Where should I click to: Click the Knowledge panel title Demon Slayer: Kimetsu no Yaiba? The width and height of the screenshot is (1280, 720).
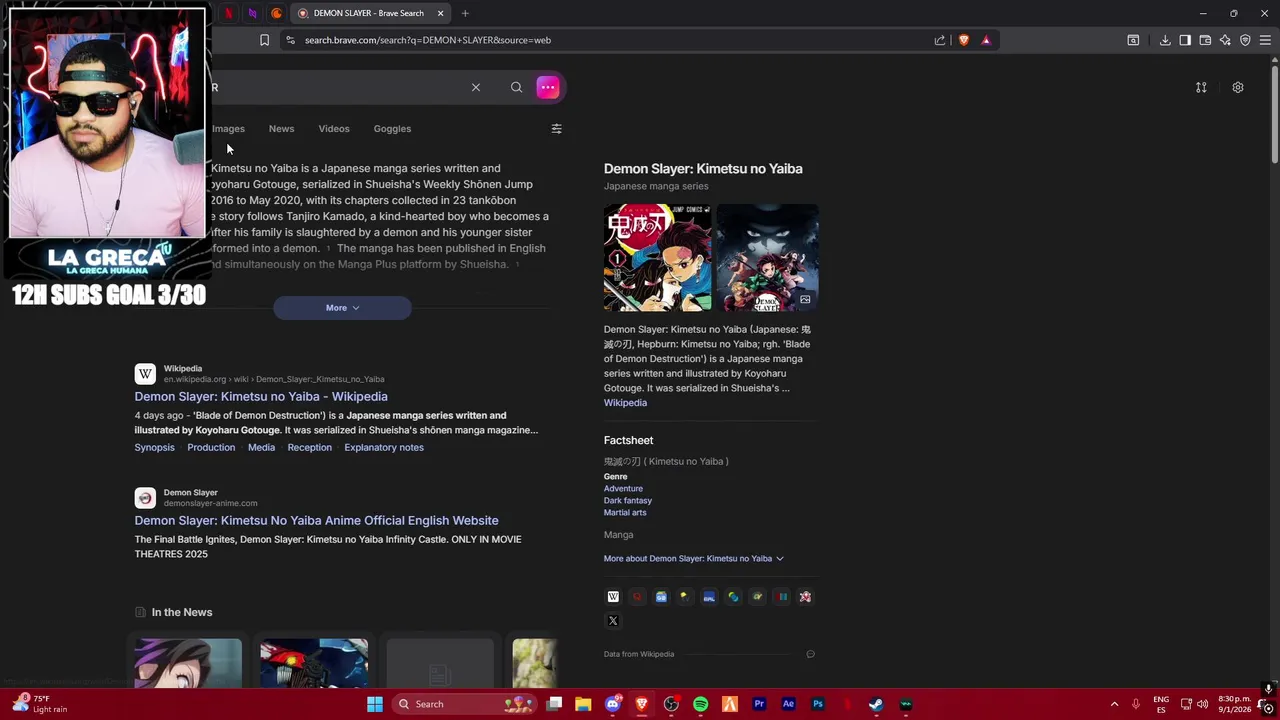point(703,169)
